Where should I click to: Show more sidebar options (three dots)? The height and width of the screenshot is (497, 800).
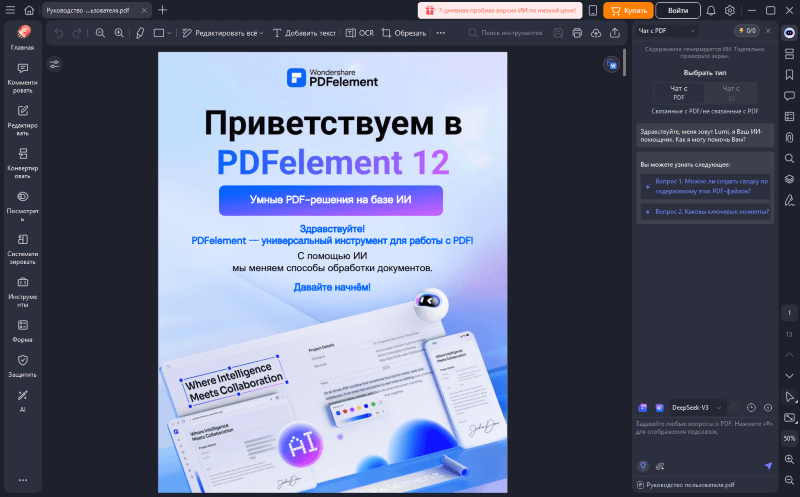pos(22,480)
